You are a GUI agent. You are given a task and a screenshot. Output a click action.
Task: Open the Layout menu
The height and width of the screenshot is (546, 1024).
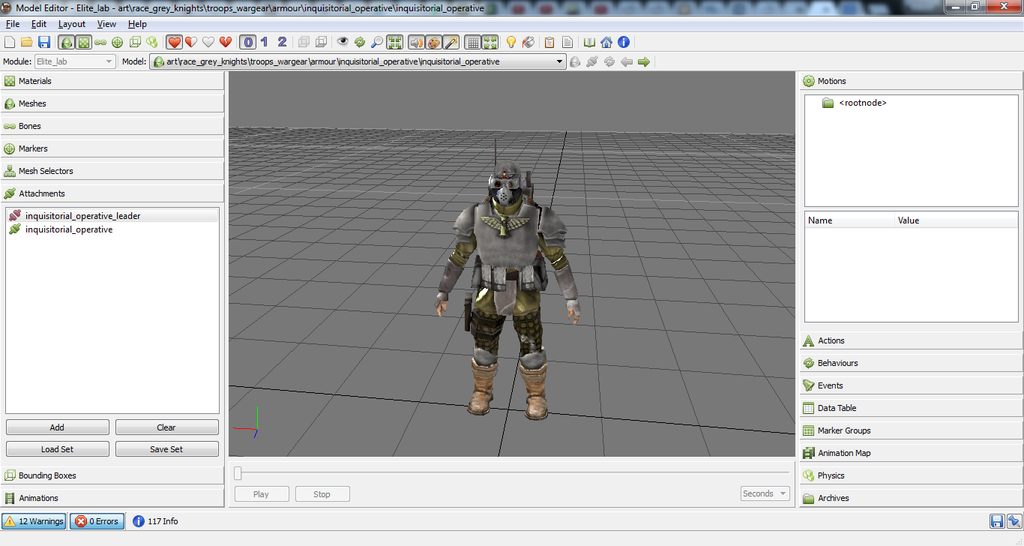[x=71, y=24]
